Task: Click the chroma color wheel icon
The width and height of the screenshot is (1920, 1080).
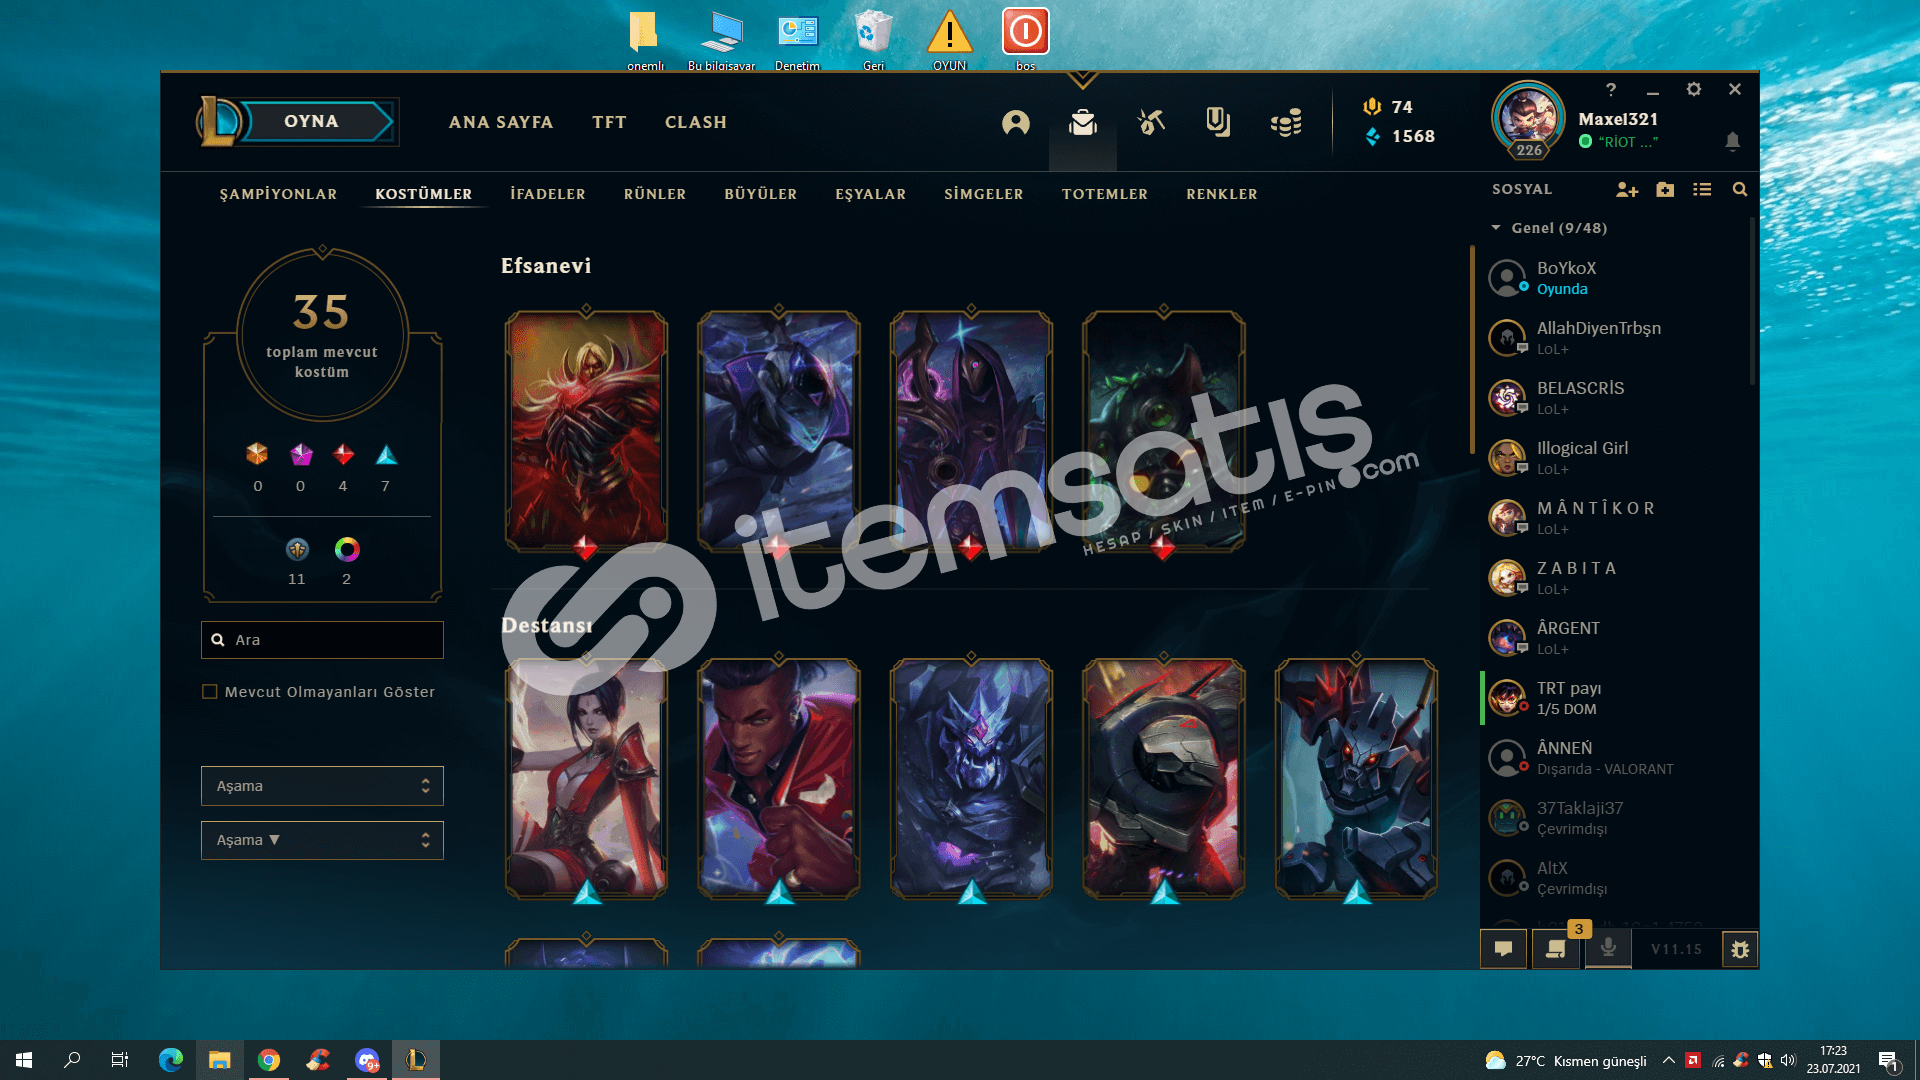Action: pyautogui.click(x=347, y=549)
